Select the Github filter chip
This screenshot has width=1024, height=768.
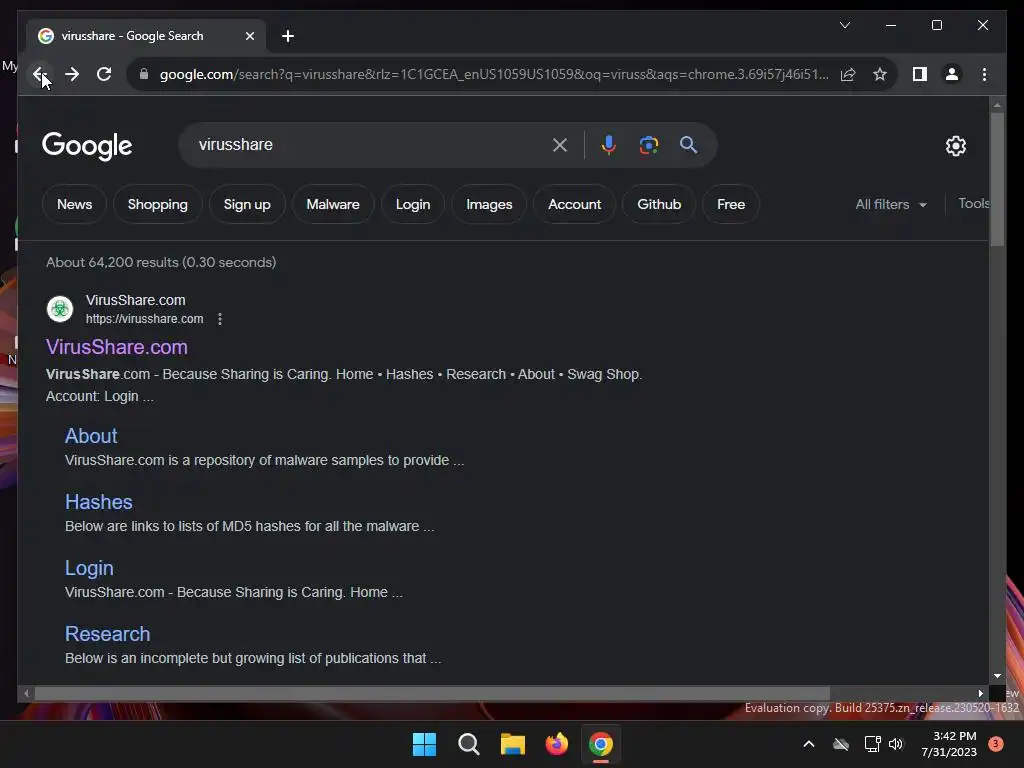click(x=659, y=204)
